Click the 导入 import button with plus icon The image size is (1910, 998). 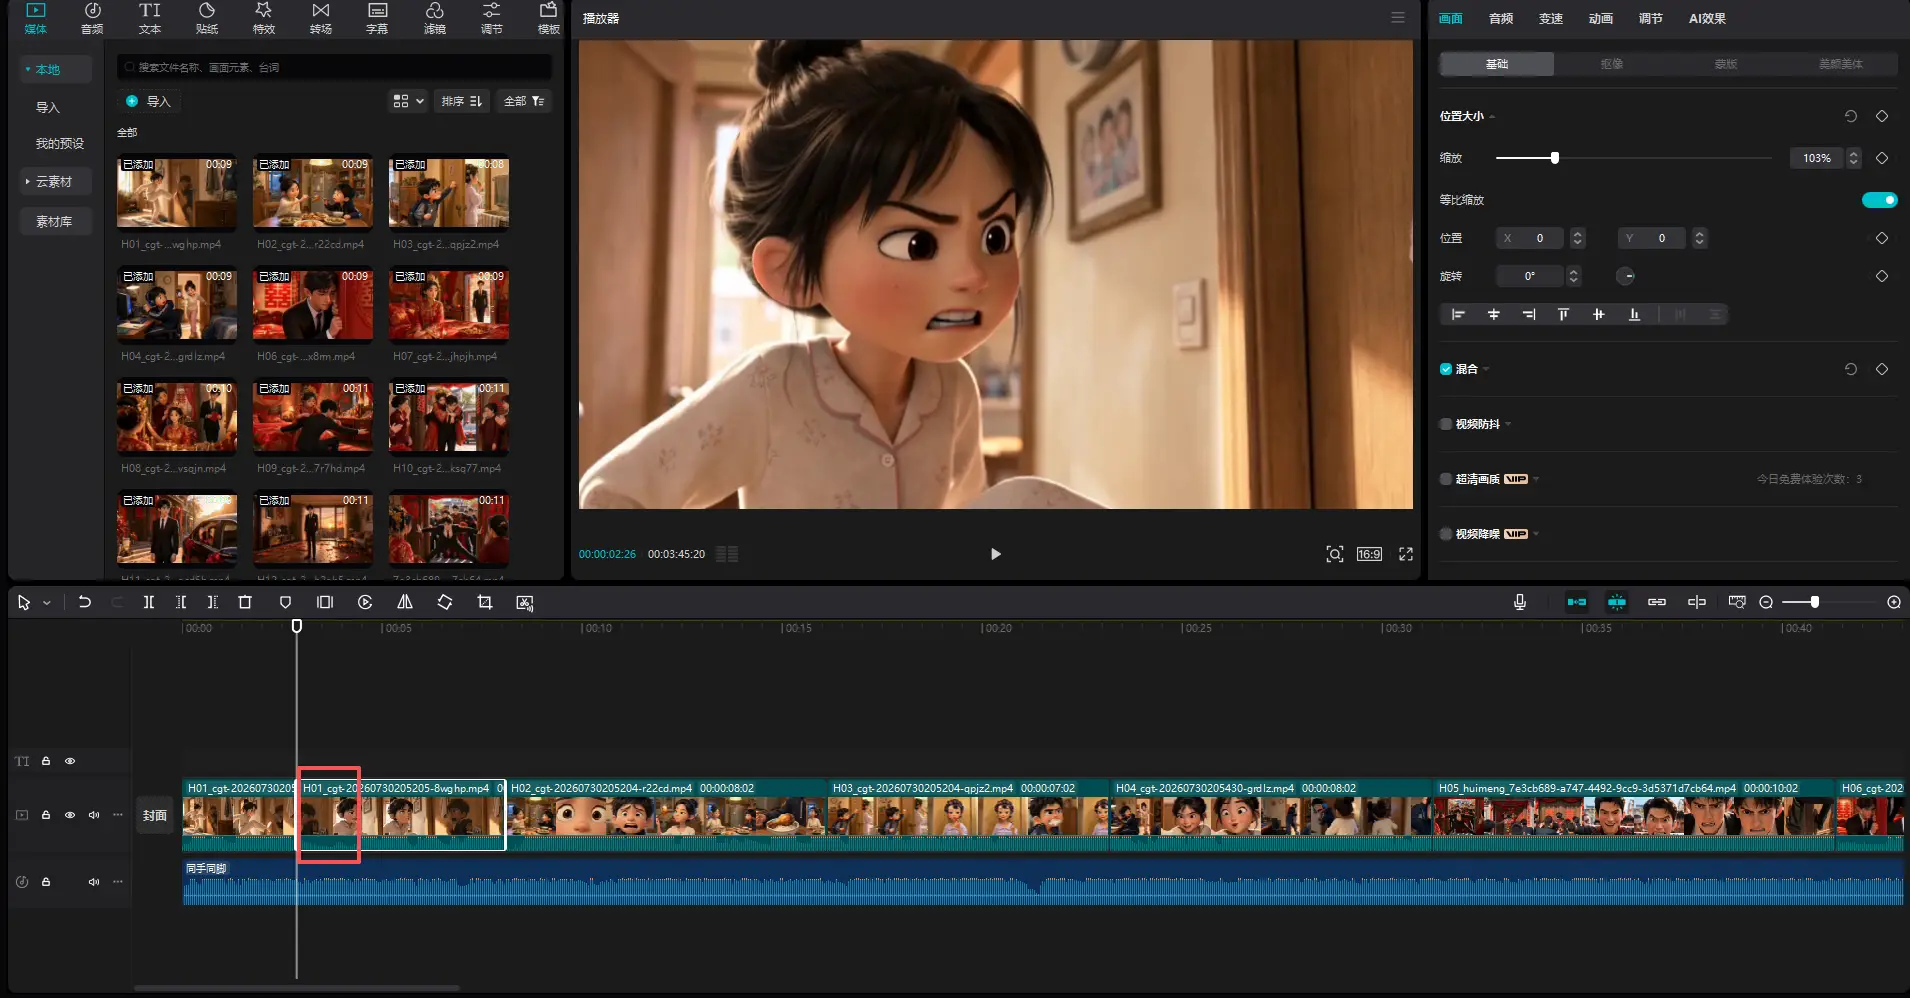(148, 101)
